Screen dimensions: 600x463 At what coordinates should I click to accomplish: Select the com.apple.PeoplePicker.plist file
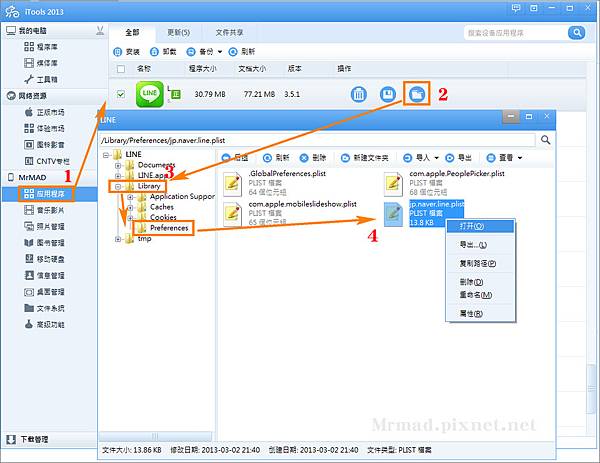point(445,183)
